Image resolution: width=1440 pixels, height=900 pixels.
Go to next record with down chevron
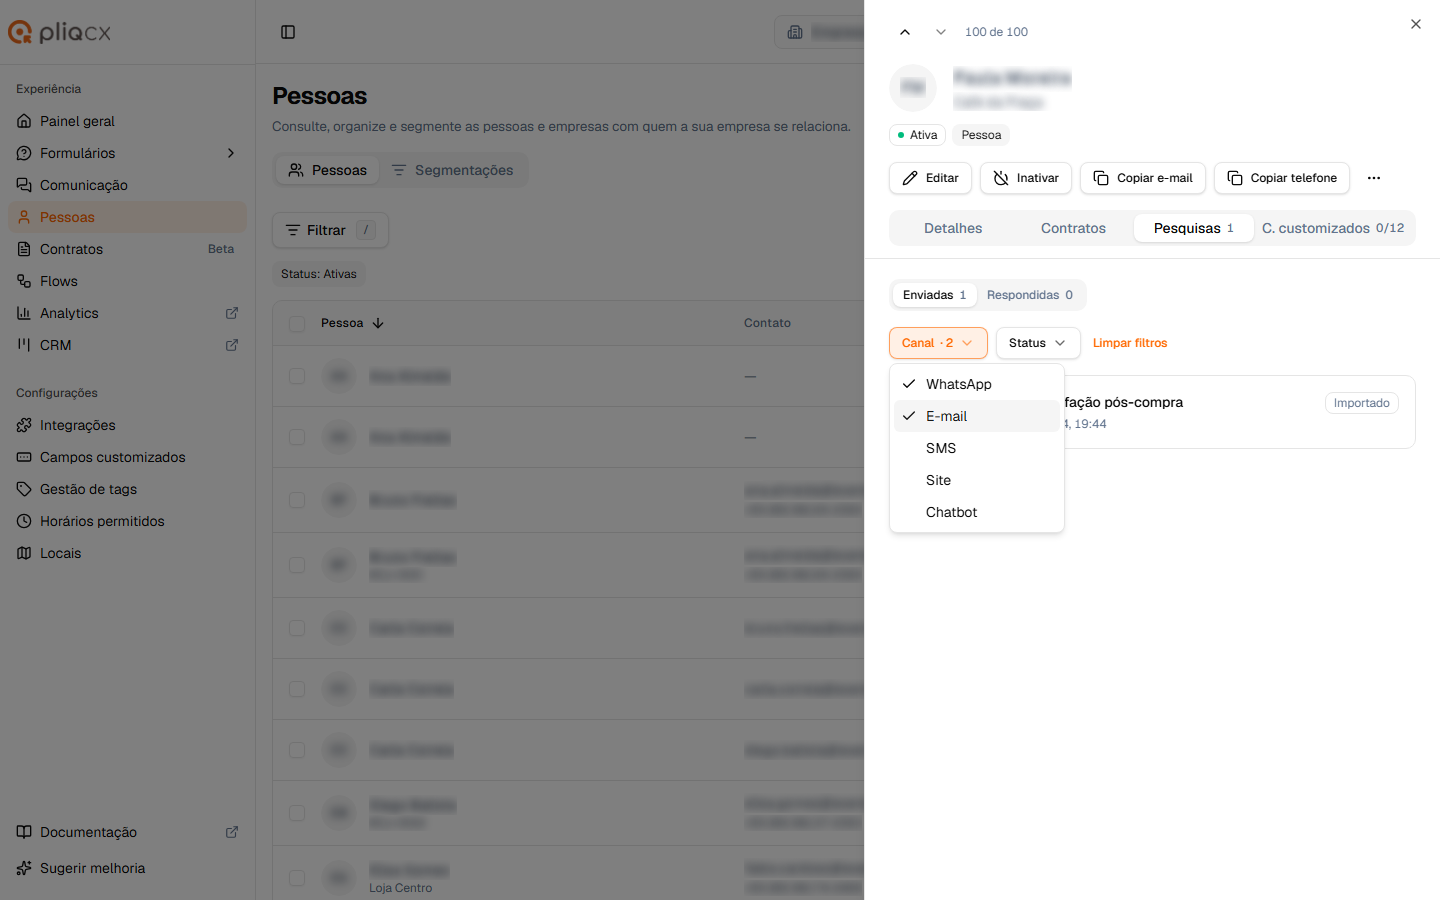pos(941,32)
